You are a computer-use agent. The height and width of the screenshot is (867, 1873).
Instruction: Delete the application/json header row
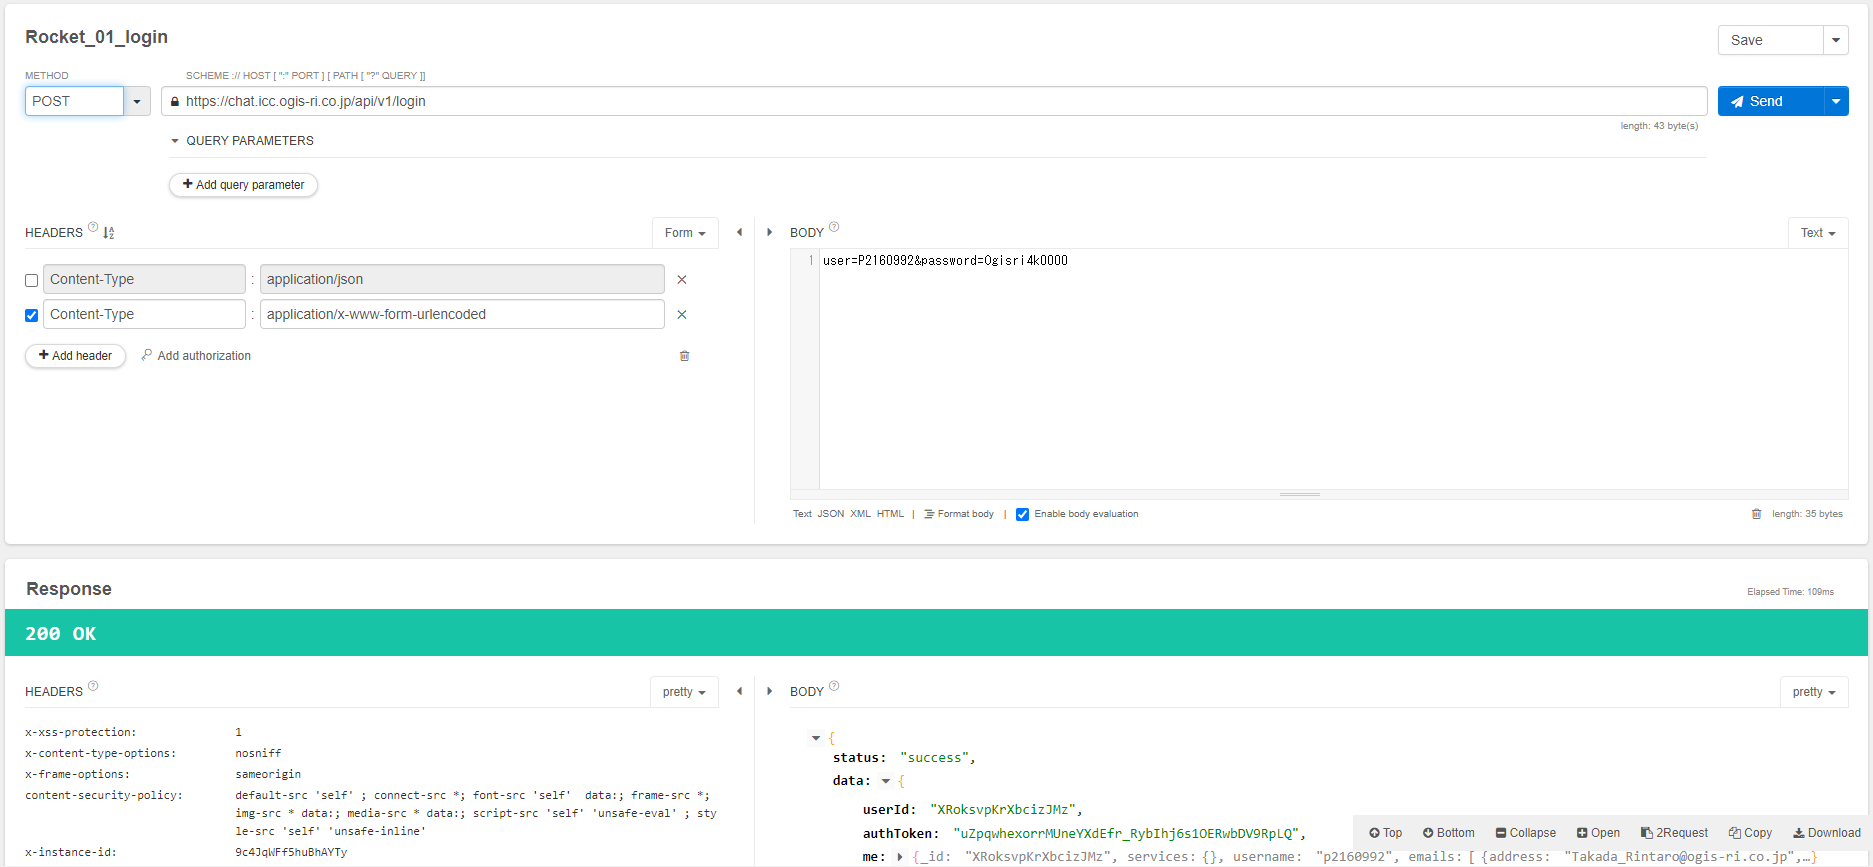(682, 280)
